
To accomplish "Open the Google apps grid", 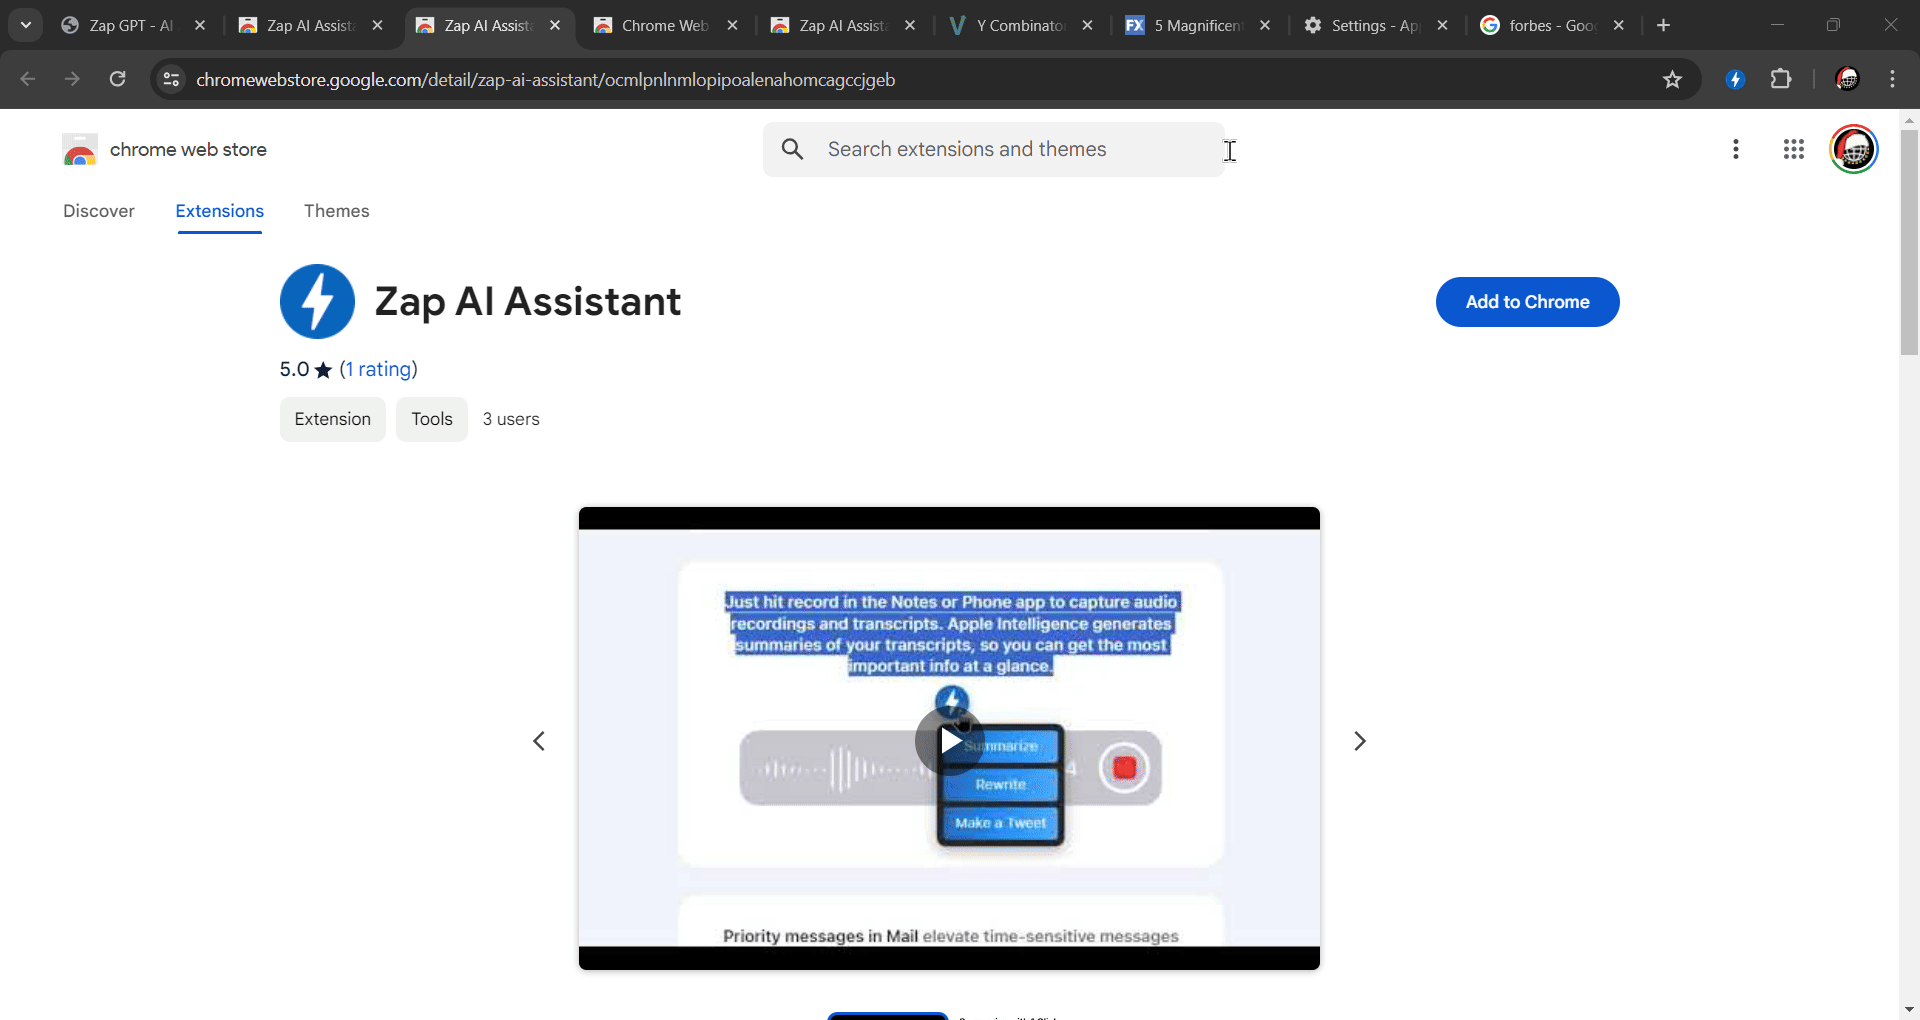I will point(1794,149).
